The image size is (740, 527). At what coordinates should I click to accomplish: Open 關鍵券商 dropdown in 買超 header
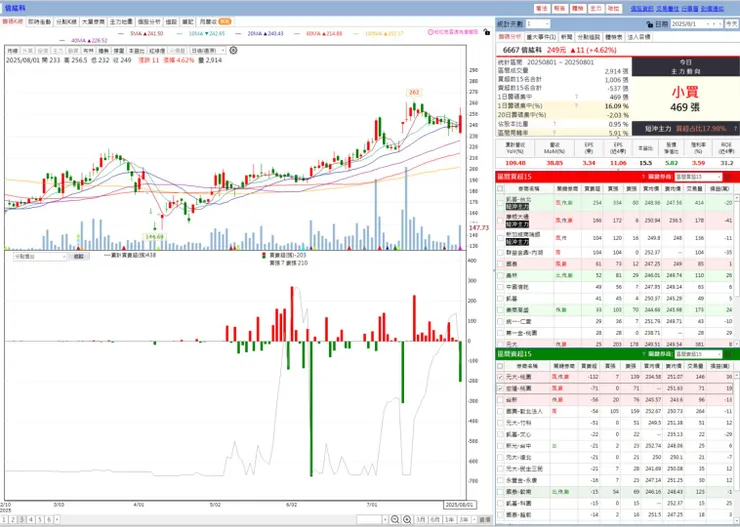pos(698,176)
